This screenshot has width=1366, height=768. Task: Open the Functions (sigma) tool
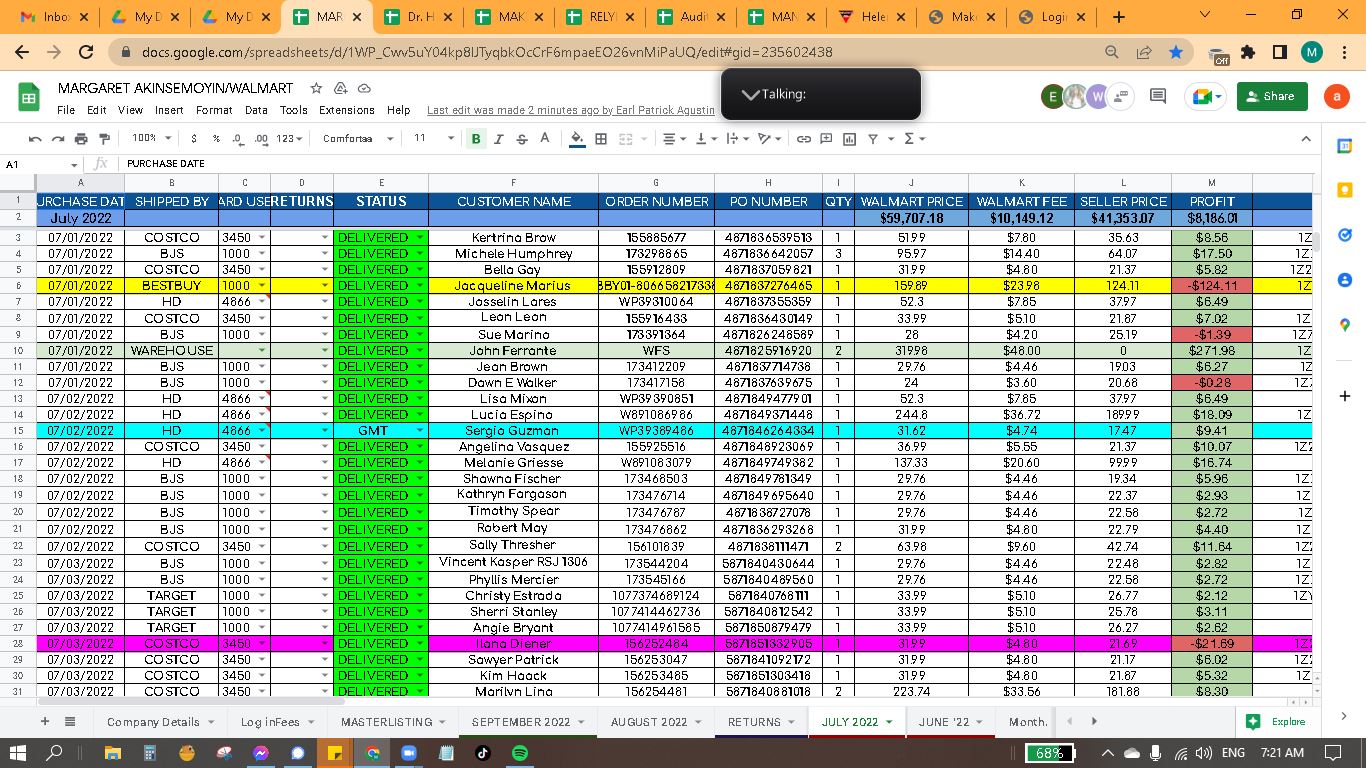coord(913,139)
